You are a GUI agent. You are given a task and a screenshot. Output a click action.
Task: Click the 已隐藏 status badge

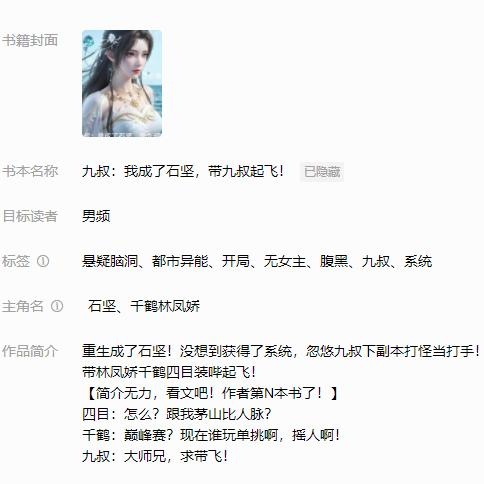tap(322, 172)
